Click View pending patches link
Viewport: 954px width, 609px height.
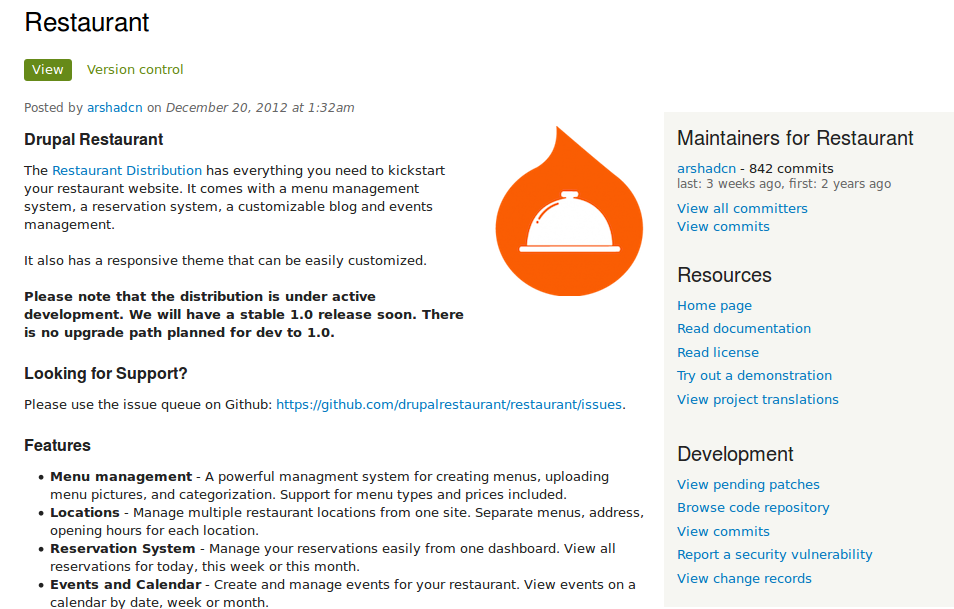tap(748, 485)
